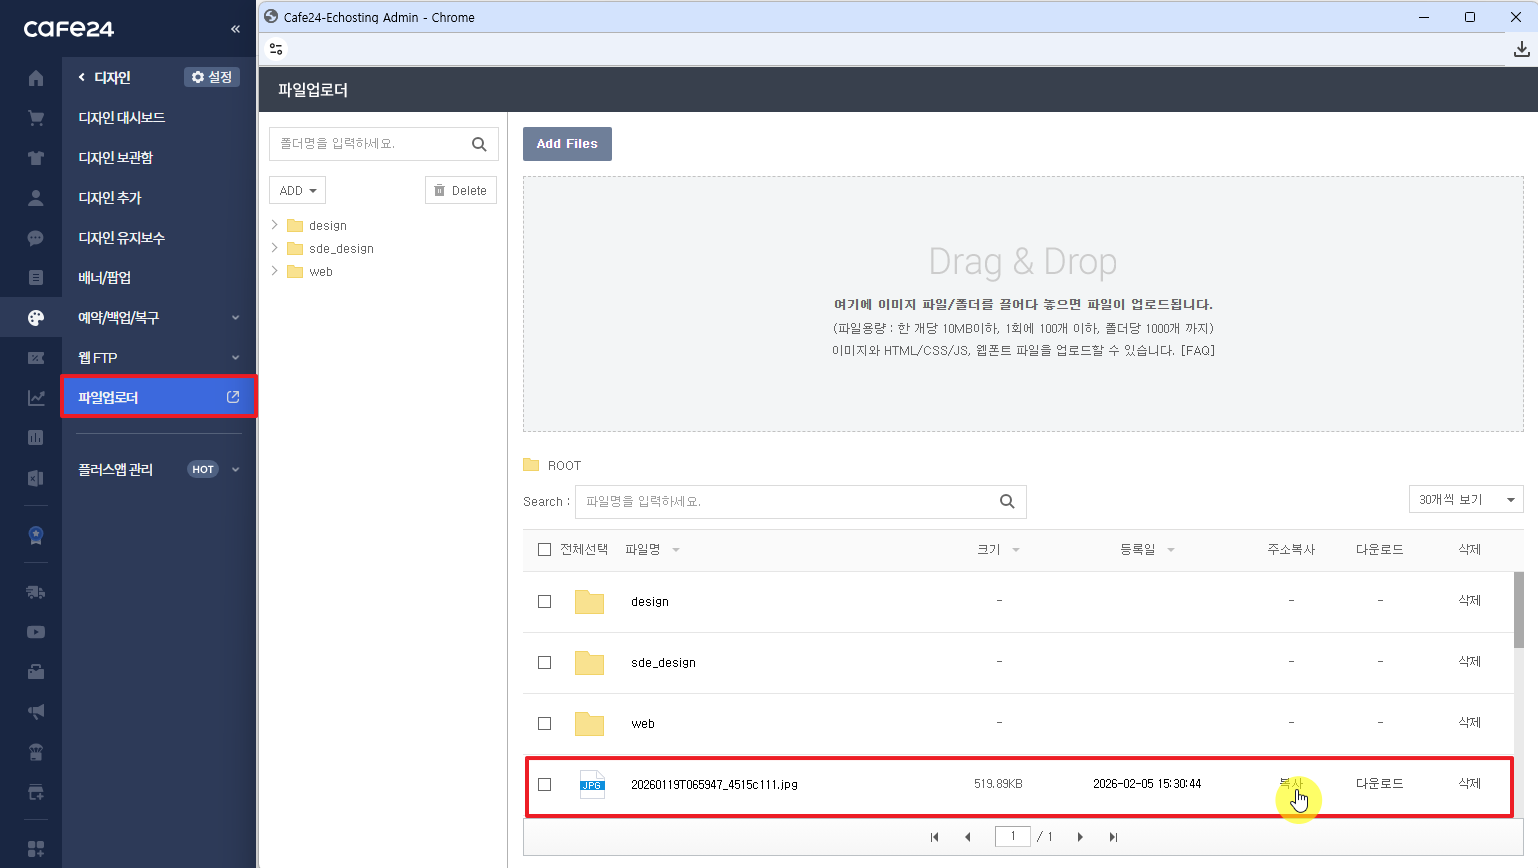This screenshot has height=868, width=1538.
Task: Select the checkbox for the JPG file
Action: point(544,785)
